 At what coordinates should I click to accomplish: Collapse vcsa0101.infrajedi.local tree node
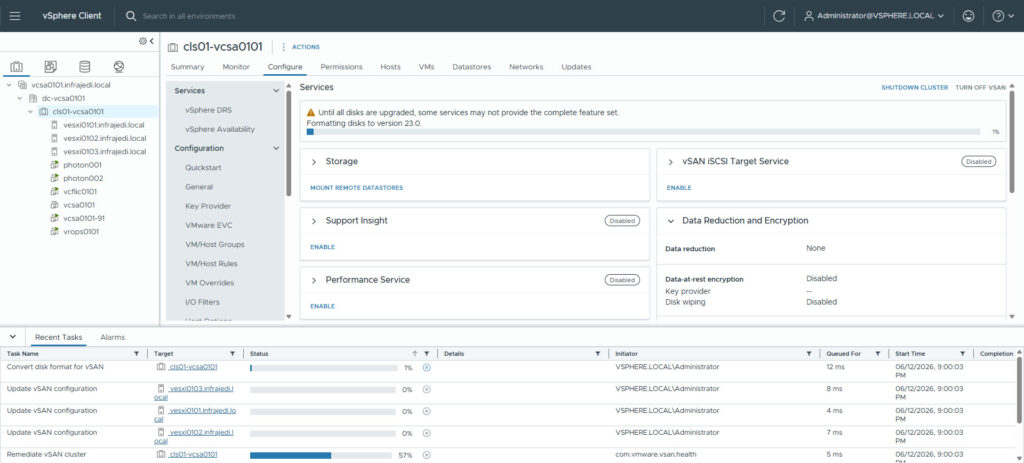(9, 85)
